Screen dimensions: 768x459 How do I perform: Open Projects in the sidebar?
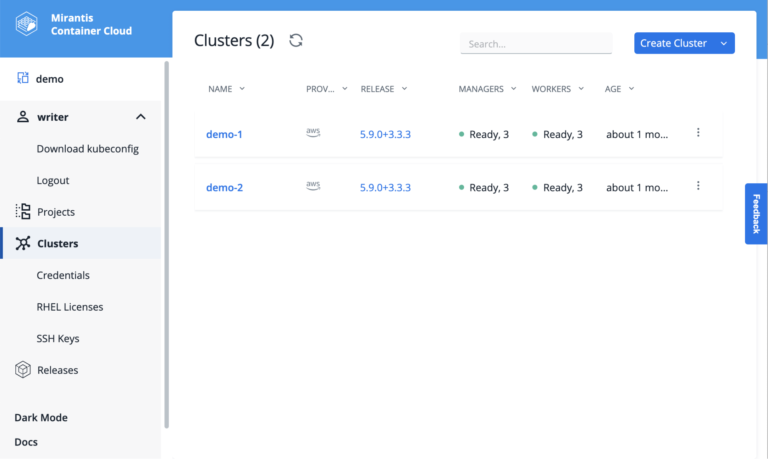(56, 212)
